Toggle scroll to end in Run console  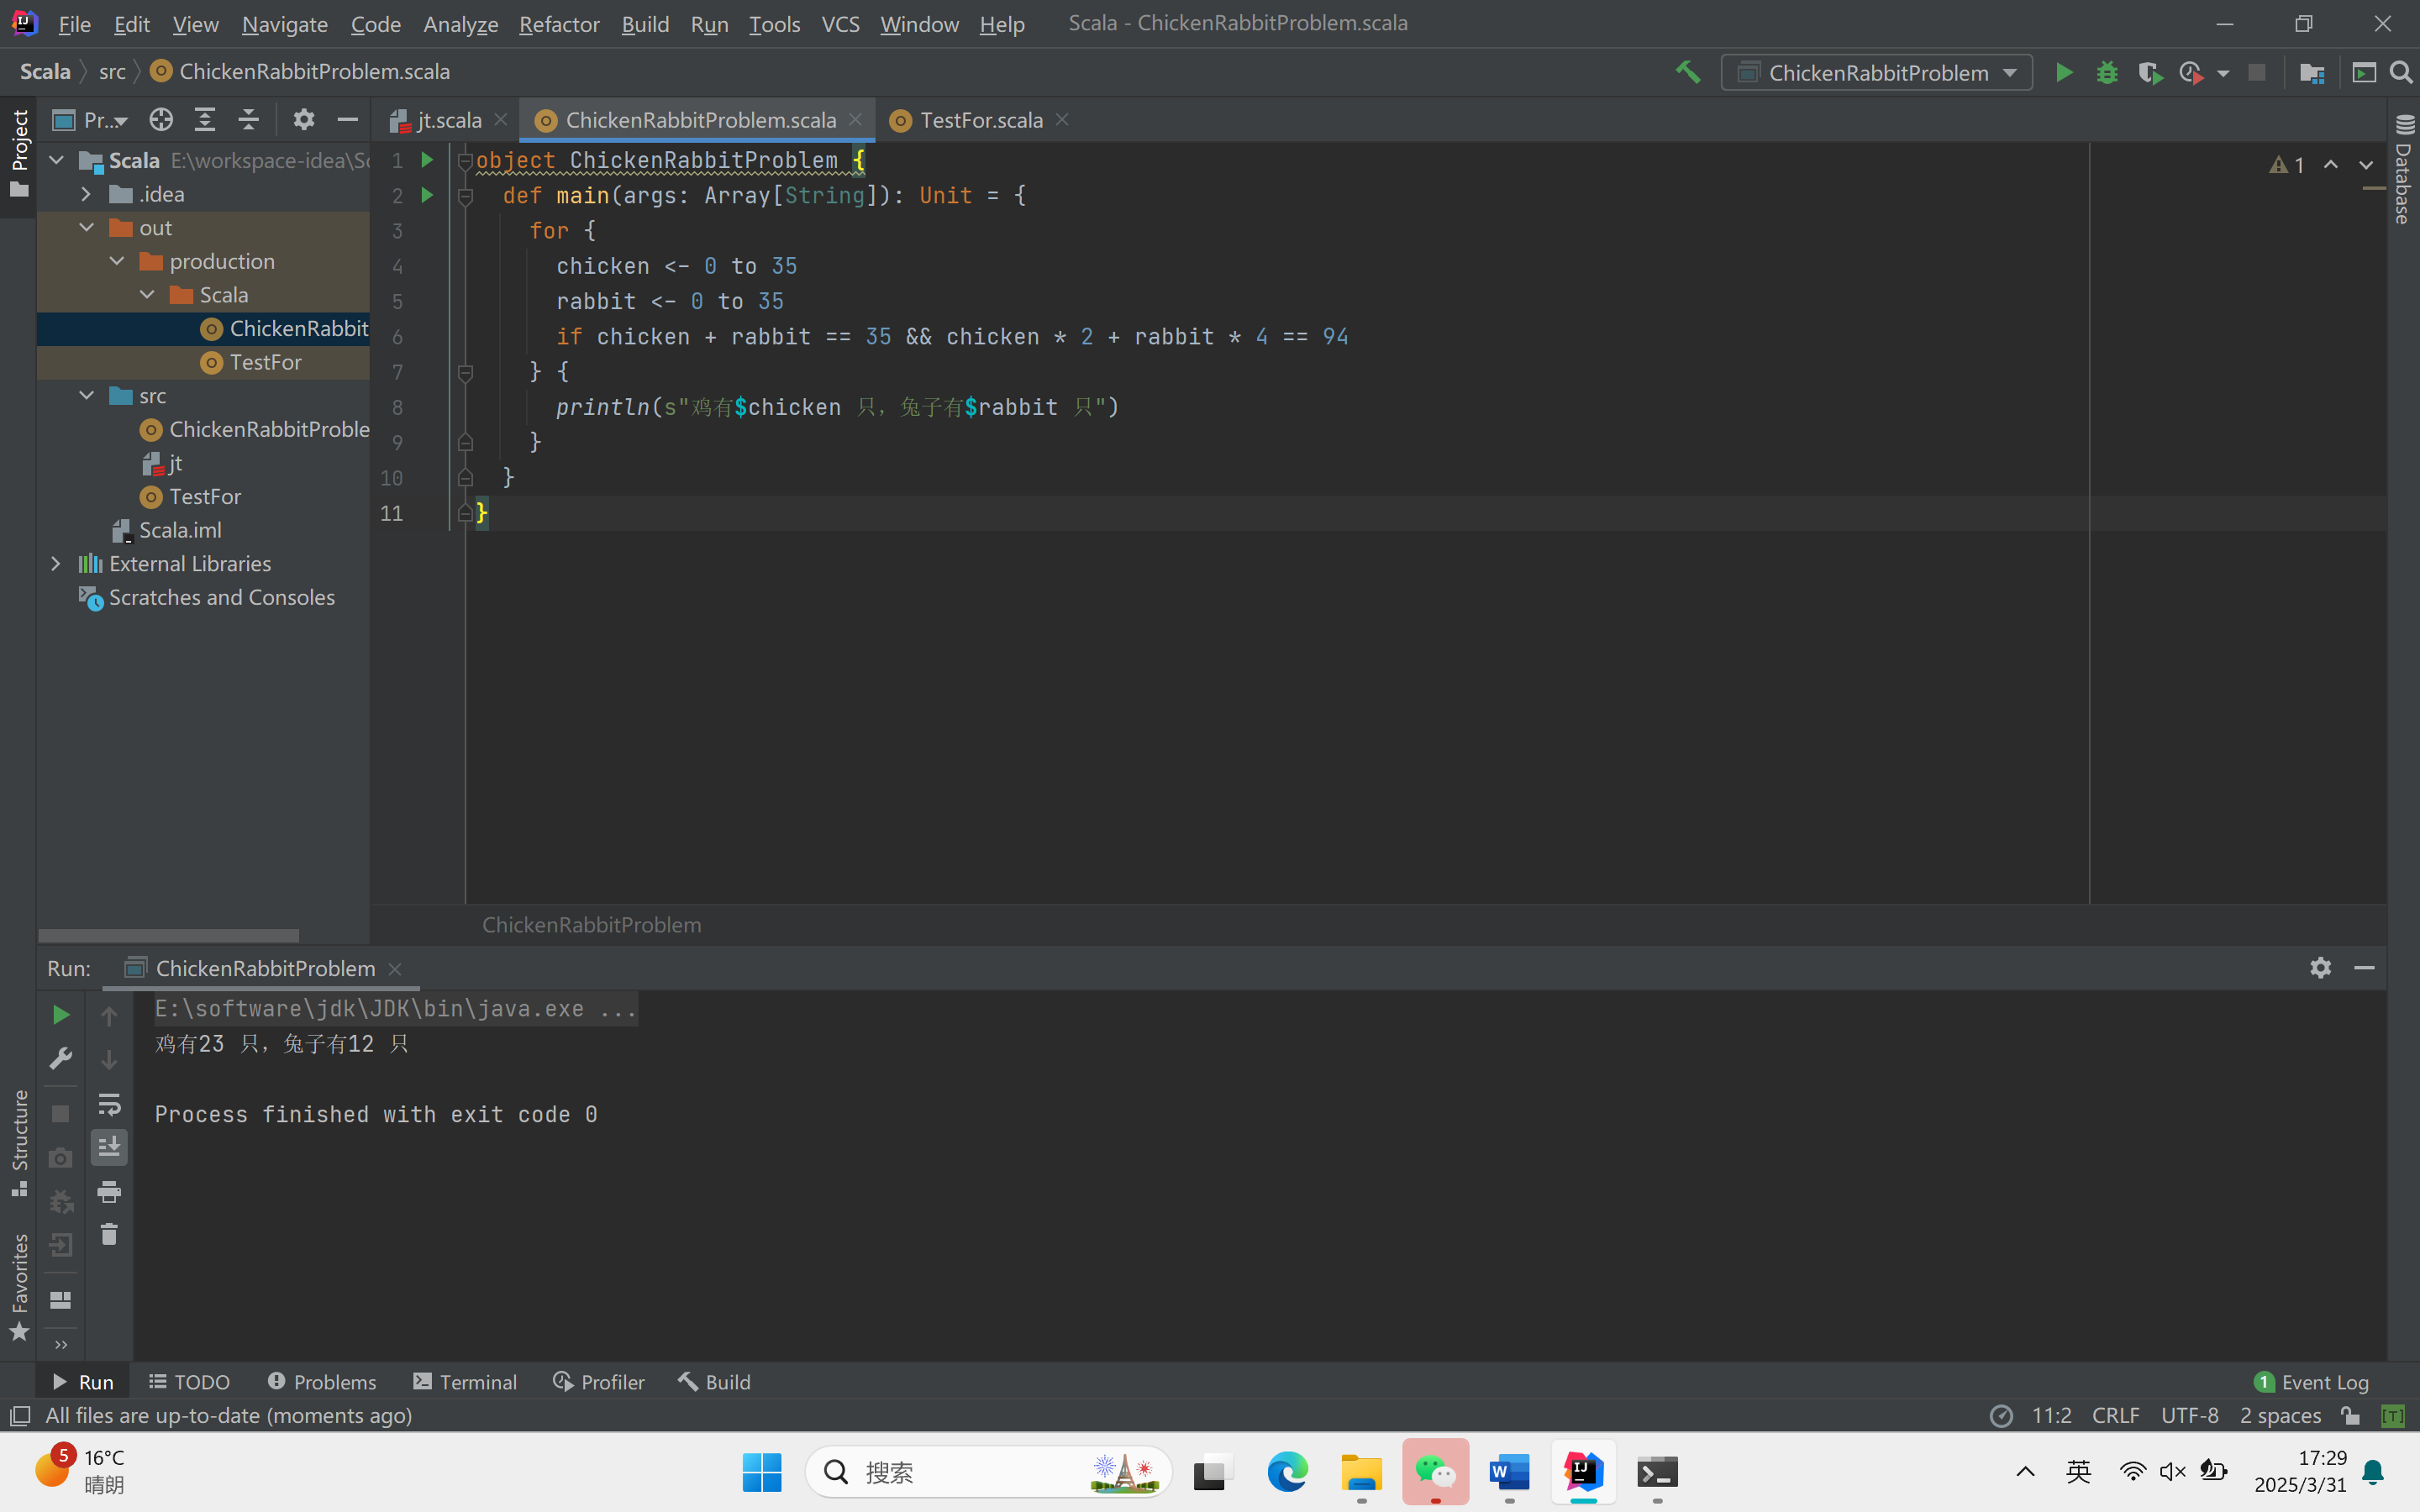pos(109,1147)
